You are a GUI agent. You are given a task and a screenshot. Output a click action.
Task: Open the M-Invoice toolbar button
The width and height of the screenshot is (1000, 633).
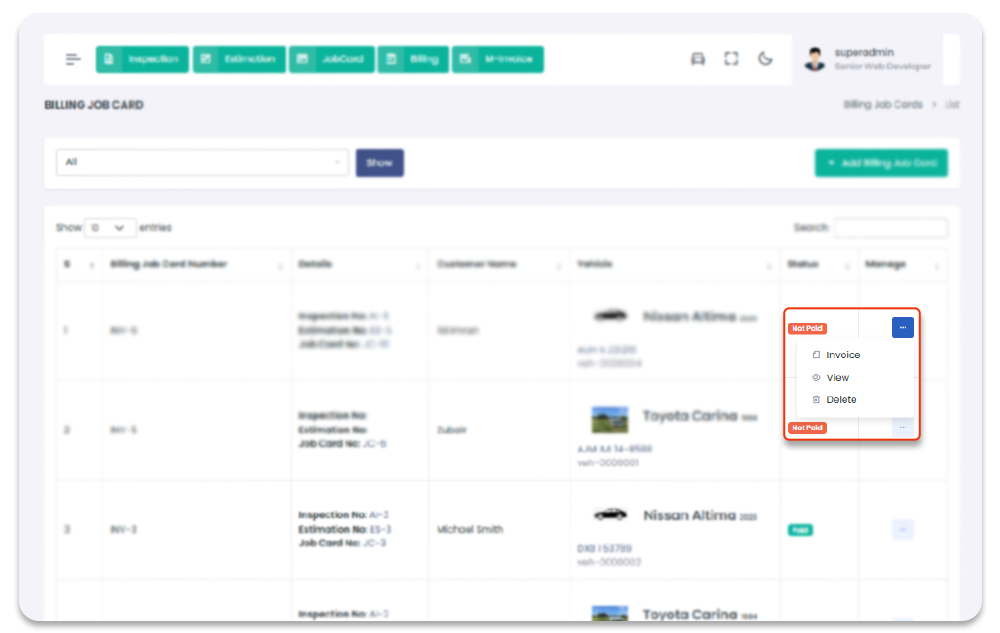[x=497, y=59]
